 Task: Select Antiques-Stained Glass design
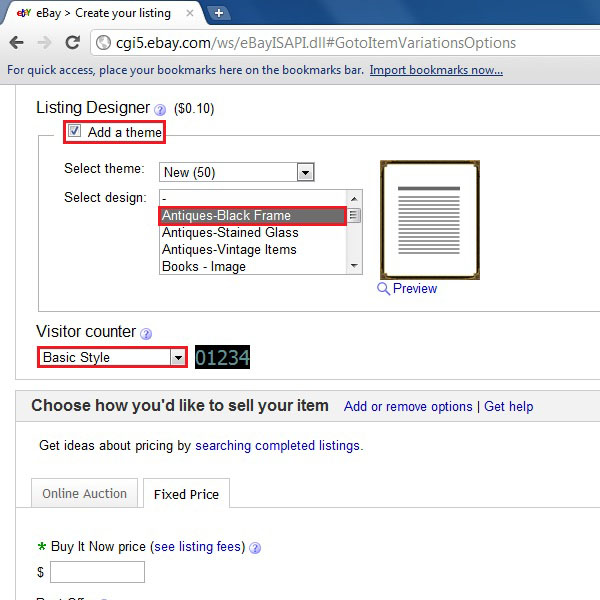(253, 233)
